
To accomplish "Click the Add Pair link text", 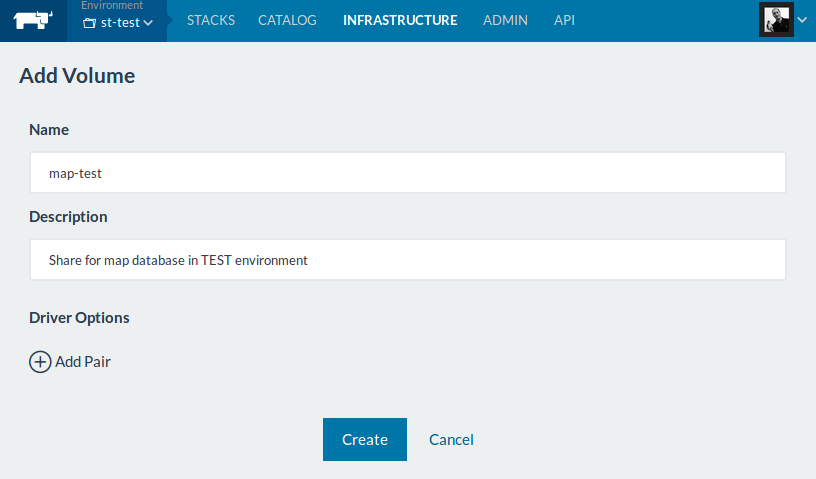I will 83,362.
